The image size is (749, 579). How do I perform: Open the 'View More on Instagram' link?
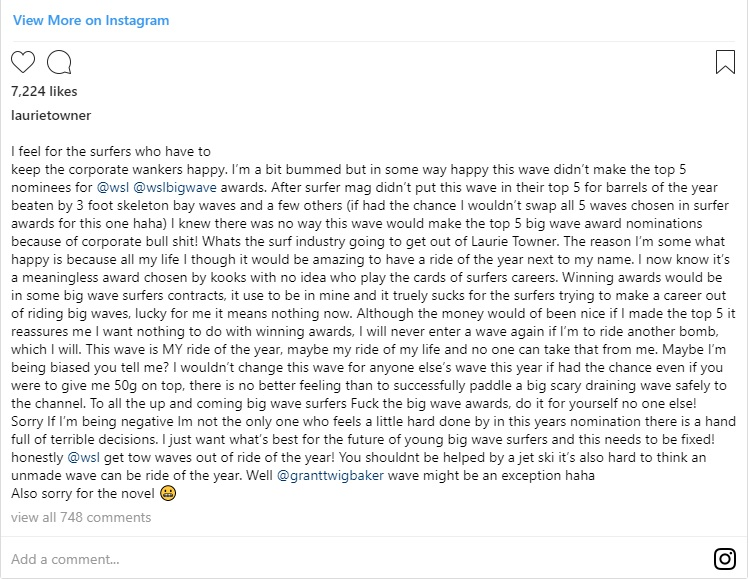pos(91,20)
